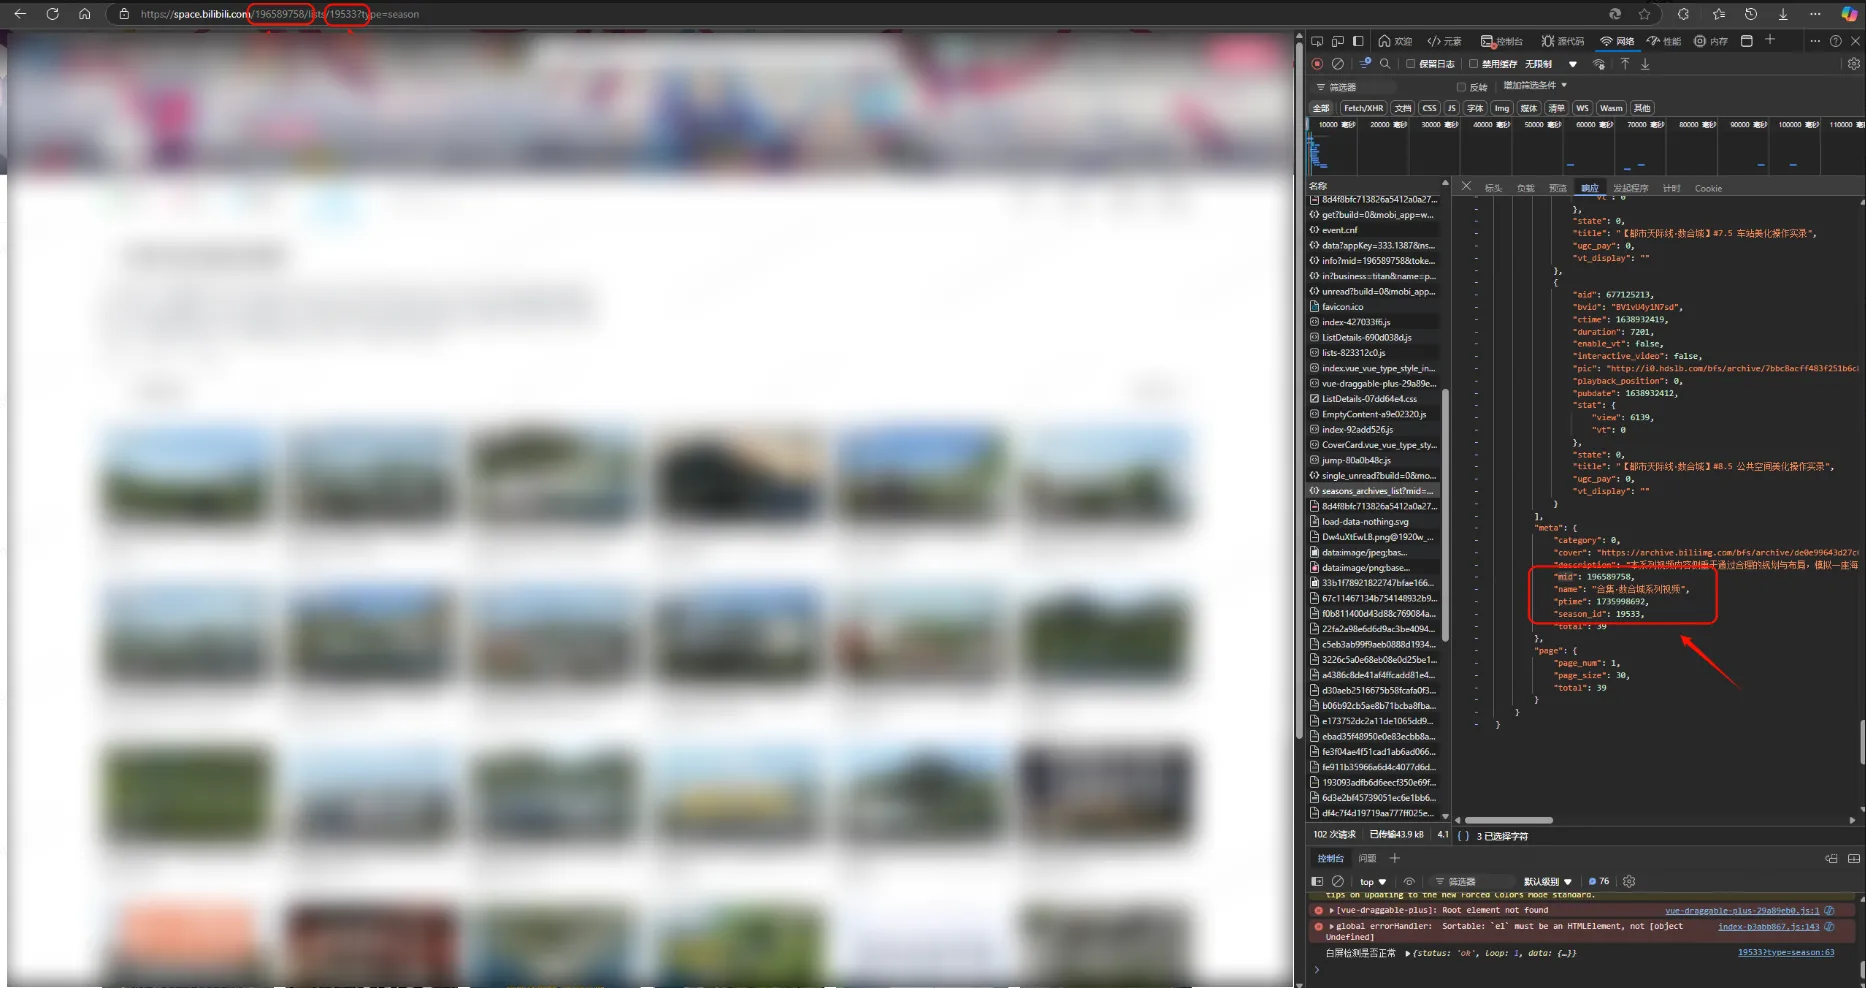Bookmark page with the star icon
Image resolution: width=1866 pixels, height=988 pixels.
click(x=1644, y=14)
